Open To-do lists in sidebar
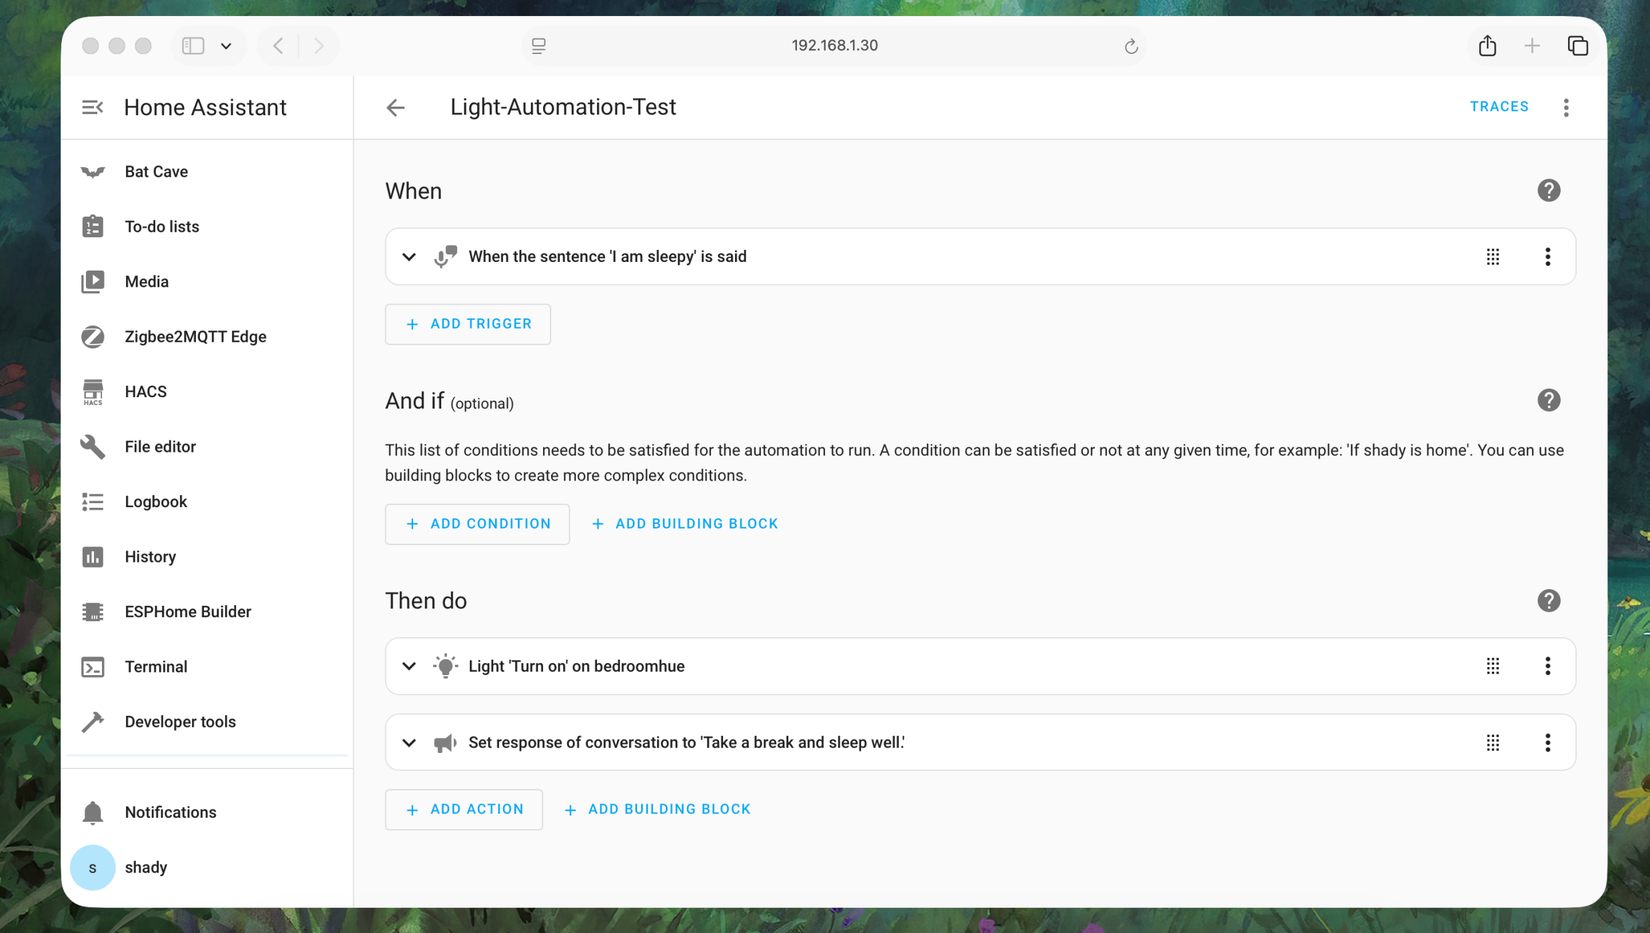The height and width of the screenshot is (933, 1650). (x=207, y=227)
